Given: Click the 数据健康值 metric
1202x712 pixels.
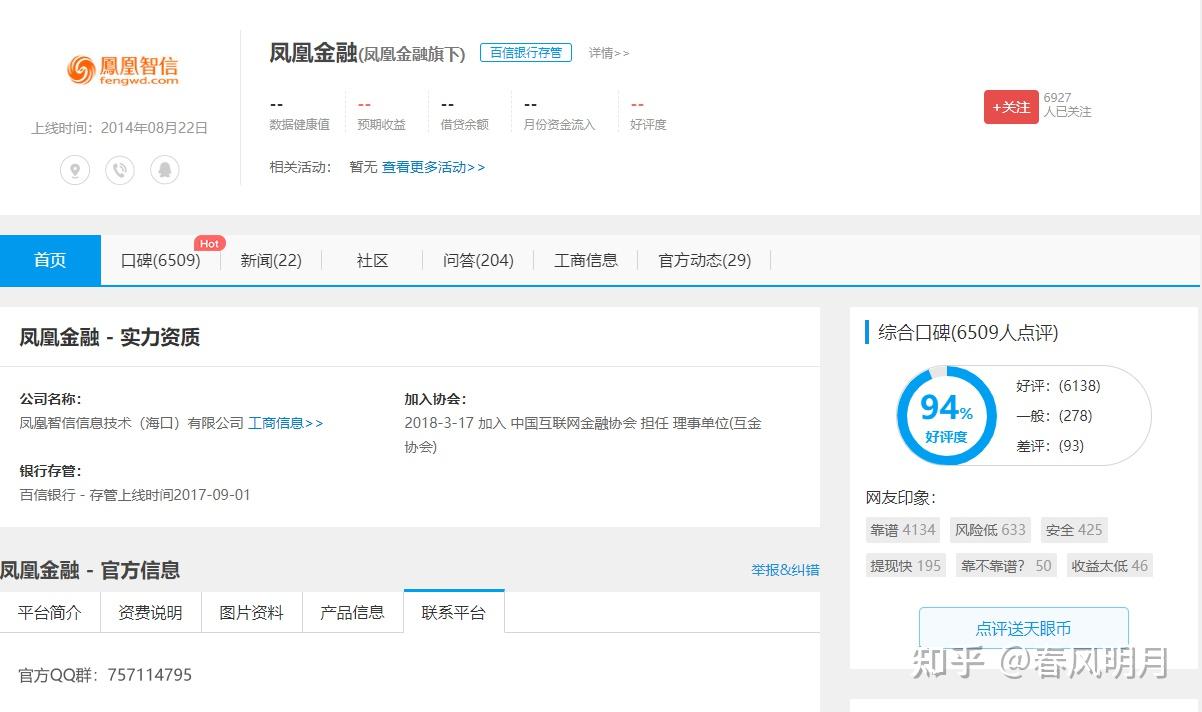Looking at the screenshot, I should 299,115.
